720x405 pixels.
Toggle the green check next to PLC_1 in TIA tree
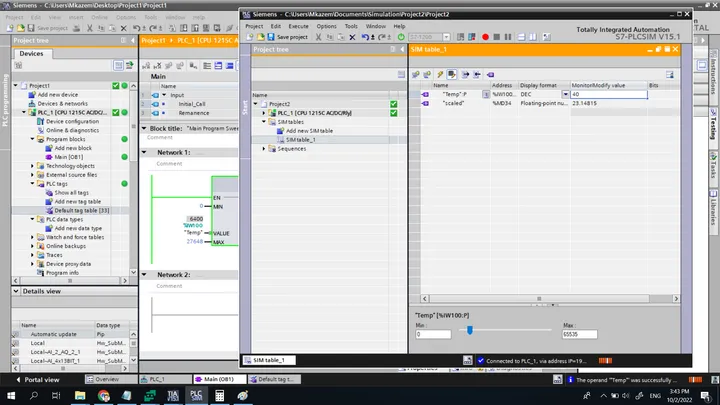click(116, 112)
